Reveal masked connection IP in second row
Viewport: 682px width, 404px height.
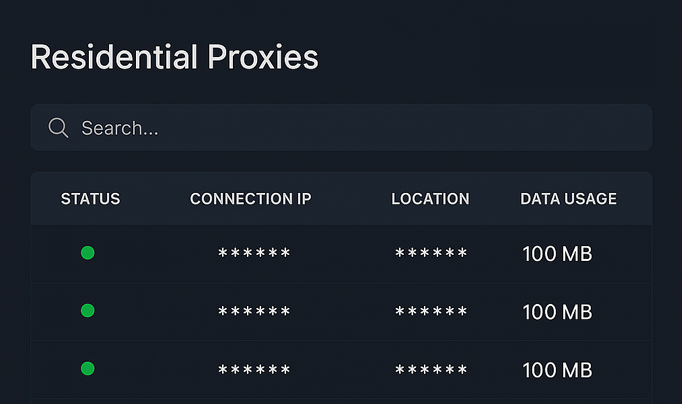(x=254, y=313)
